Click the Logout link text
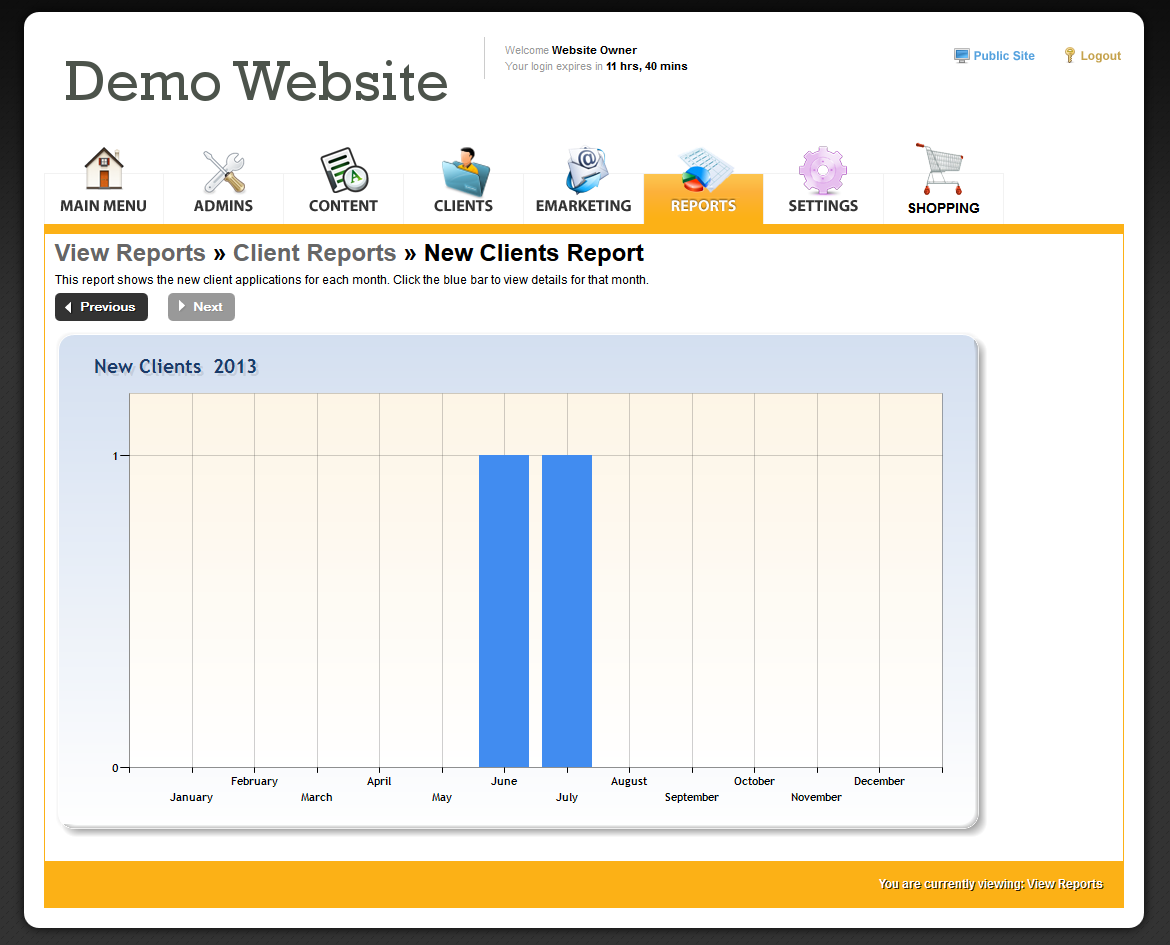The height and width of the screenshot is (945, 1170). pos(1100,56)
